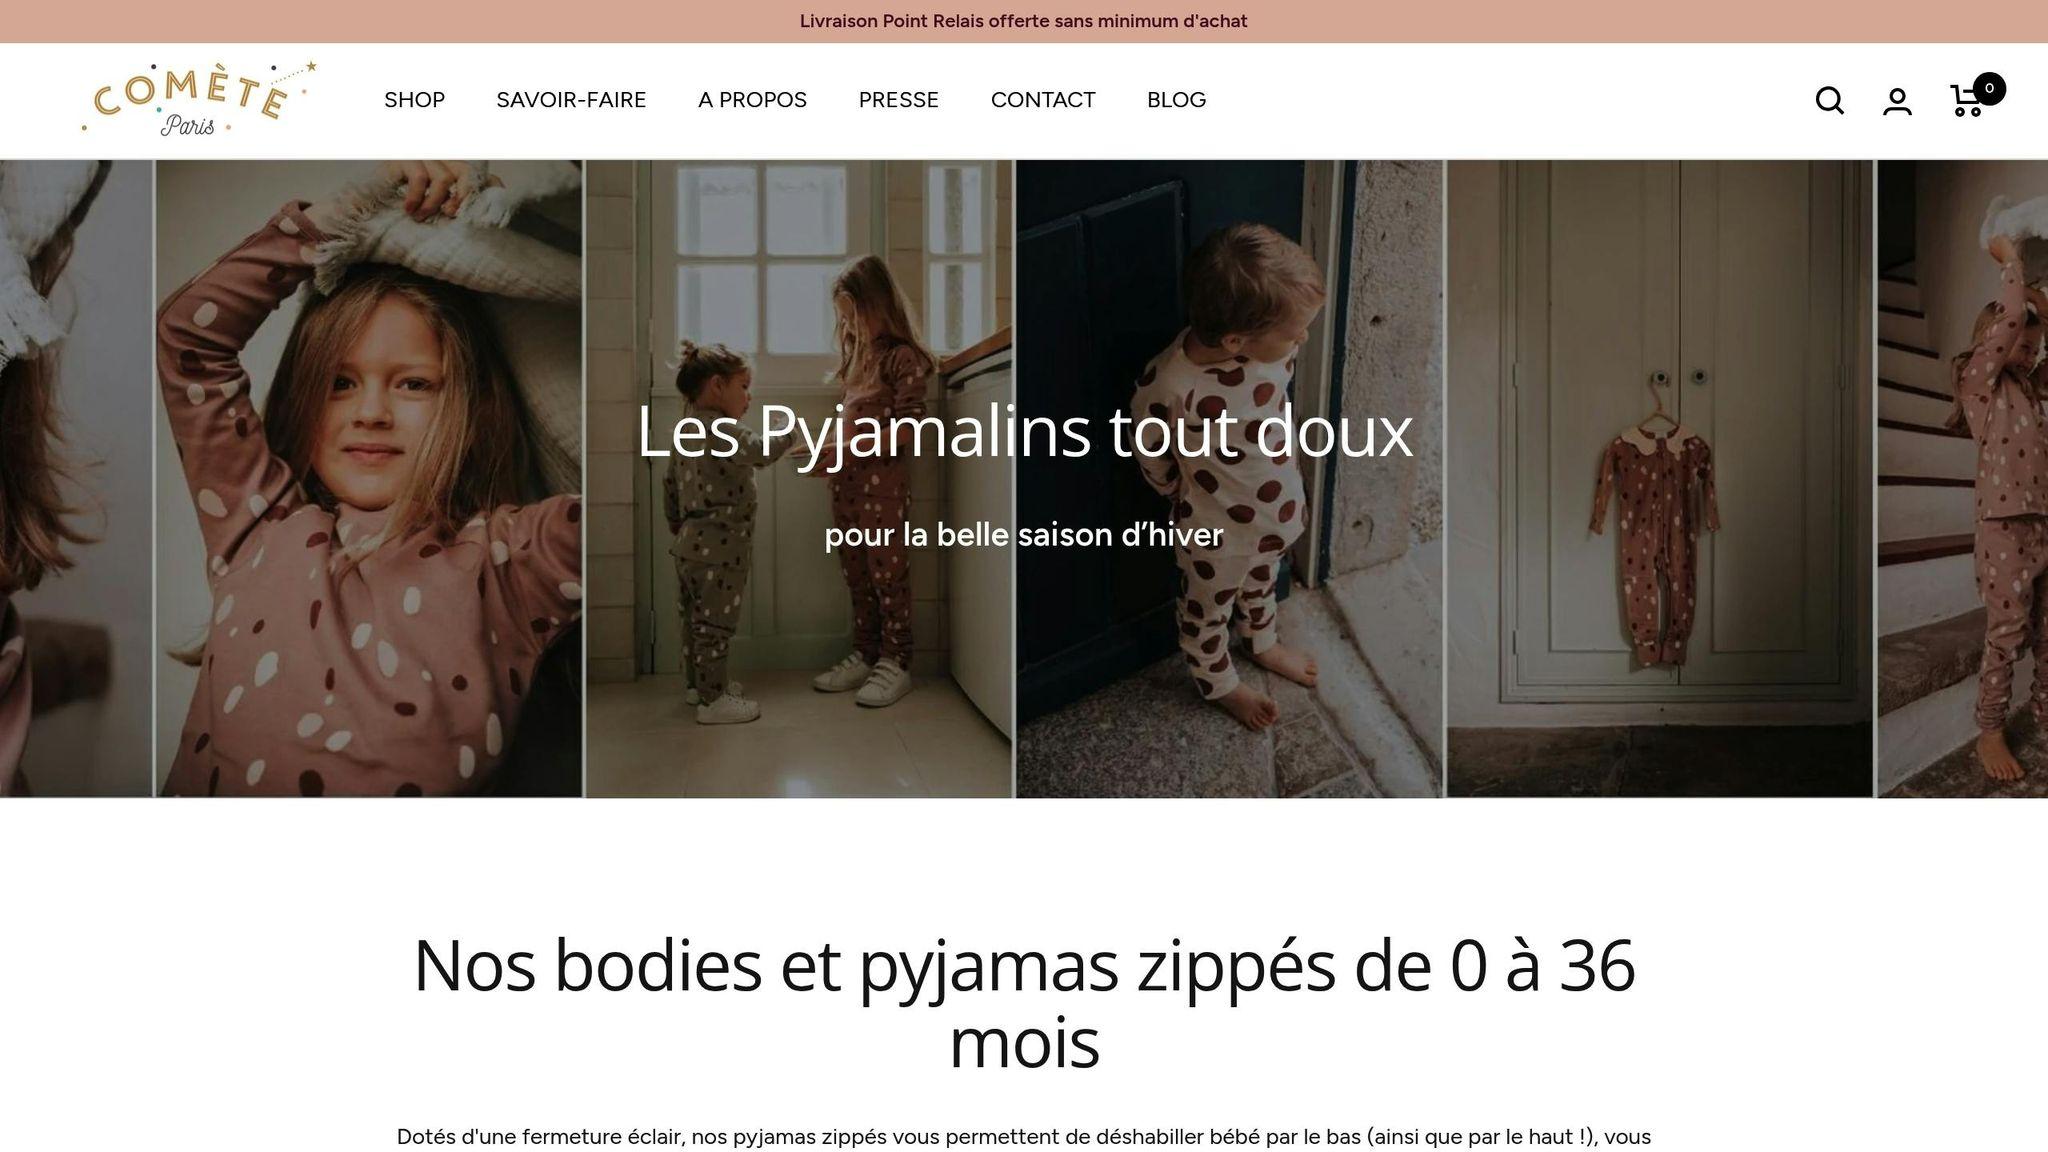Click the zipped pyjamas description paragraph
Viewport: 2048px width, 1152px height.
(x=1024, y=1137)
